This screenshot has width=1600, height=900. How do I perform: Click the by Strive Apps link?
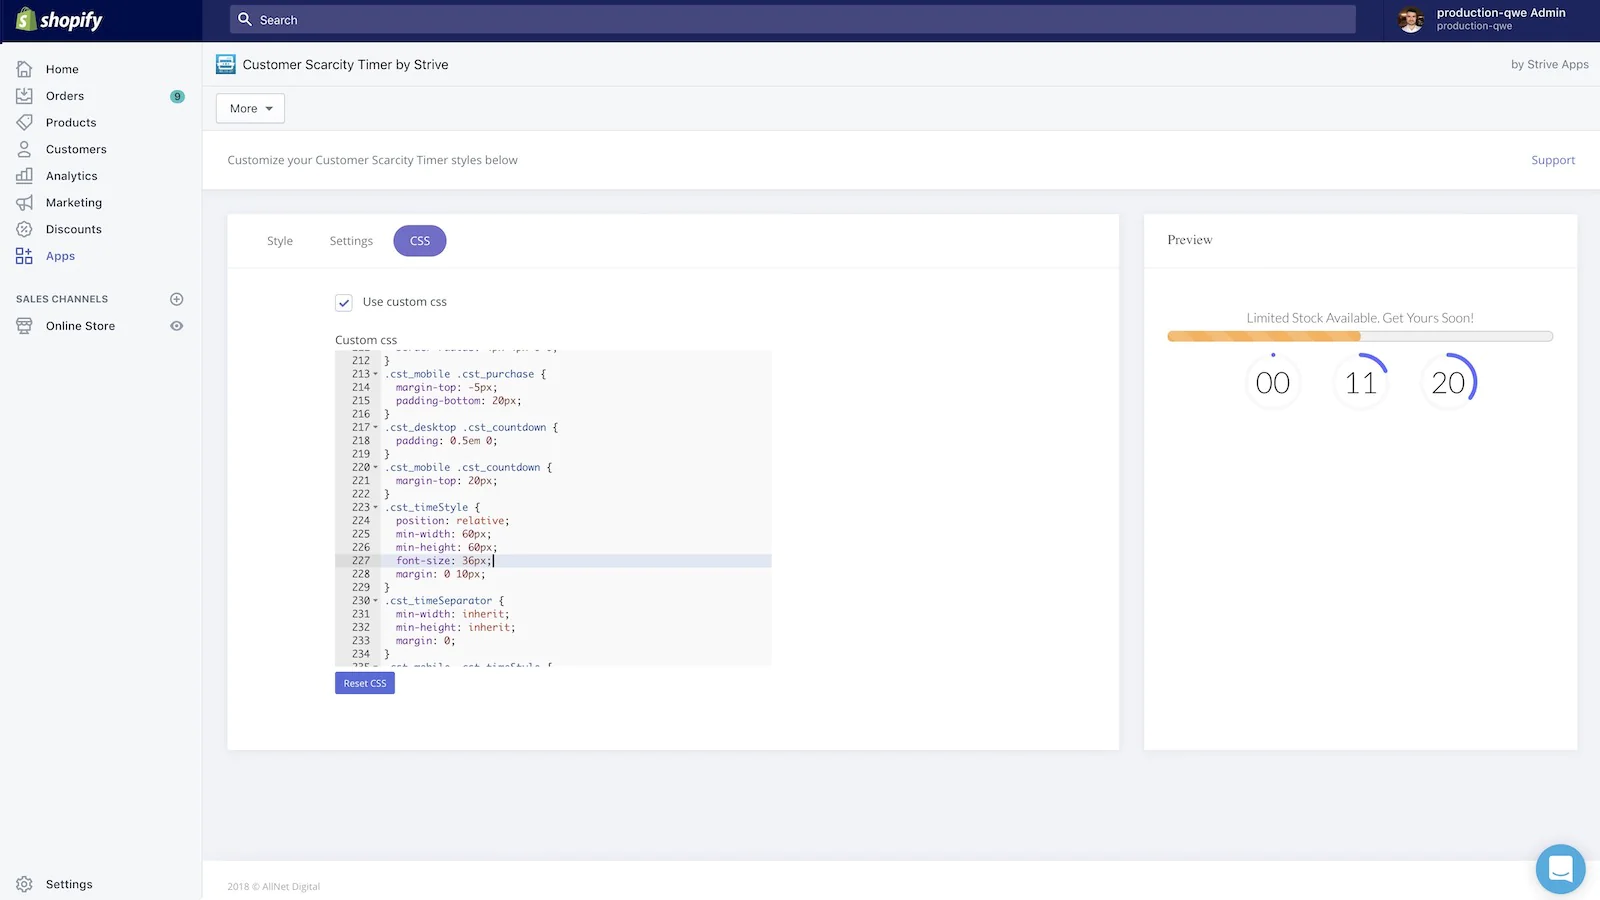click(x=1549, y=64)
